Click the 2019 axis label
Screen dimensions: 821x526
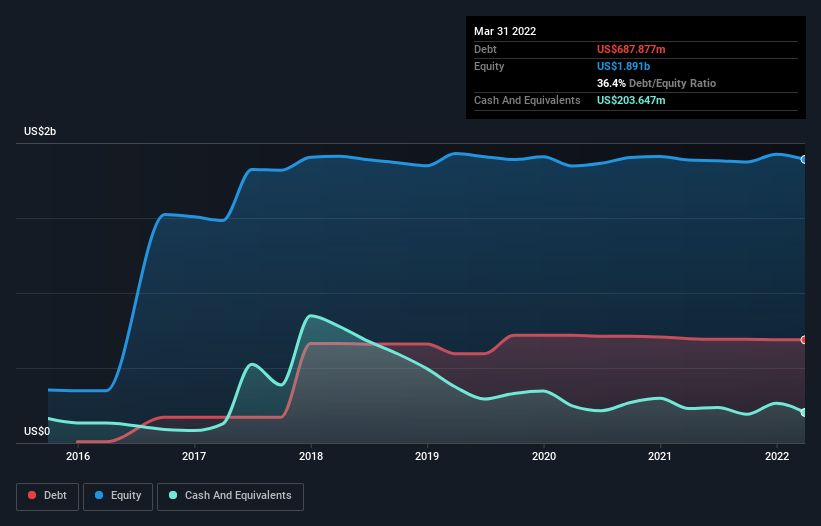point(427,456)
